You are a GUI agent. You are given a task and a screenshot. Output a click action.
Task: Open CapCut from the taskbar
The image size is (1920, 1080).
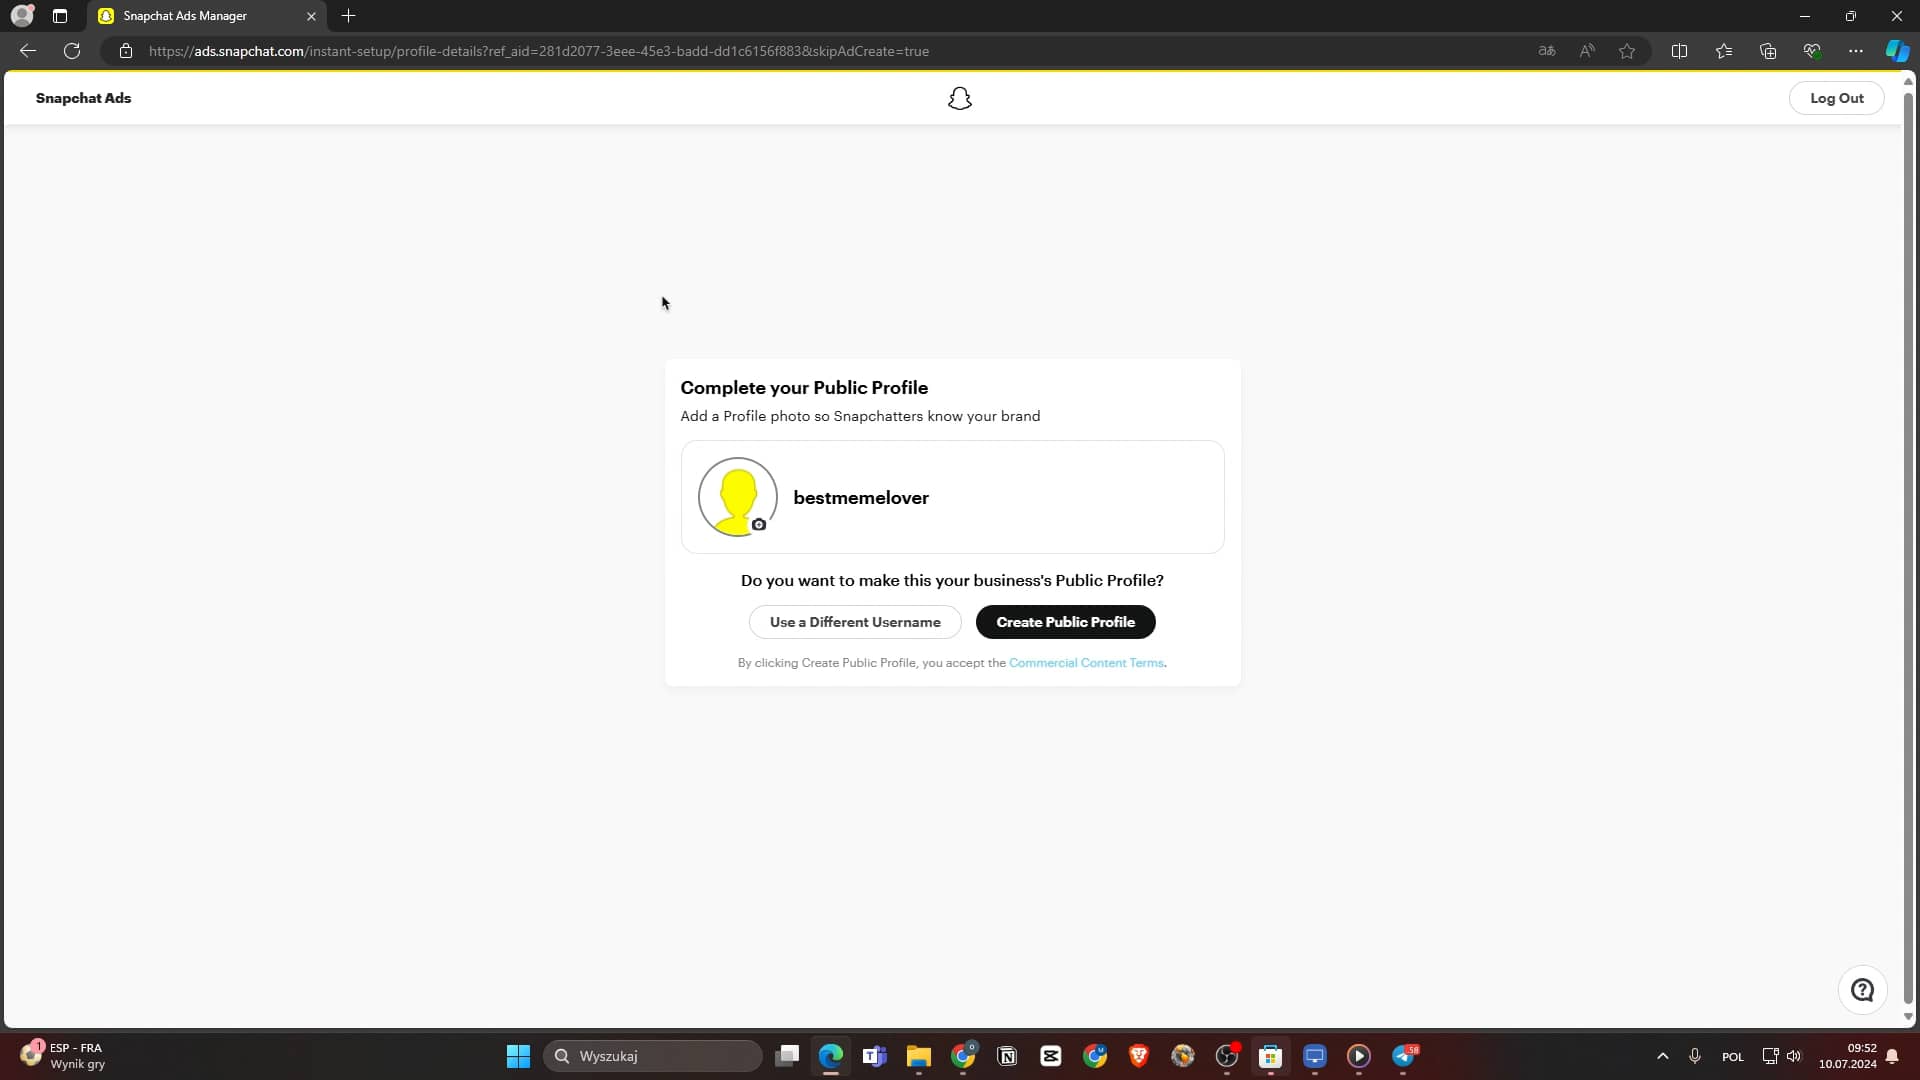click(x=1051, y=1056)
